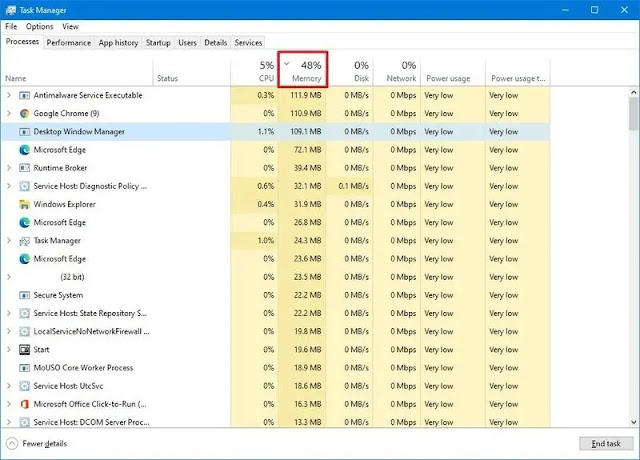Expand Service Host: State Repository group
This screenshot has width=640, height=460.
[9, 313]
